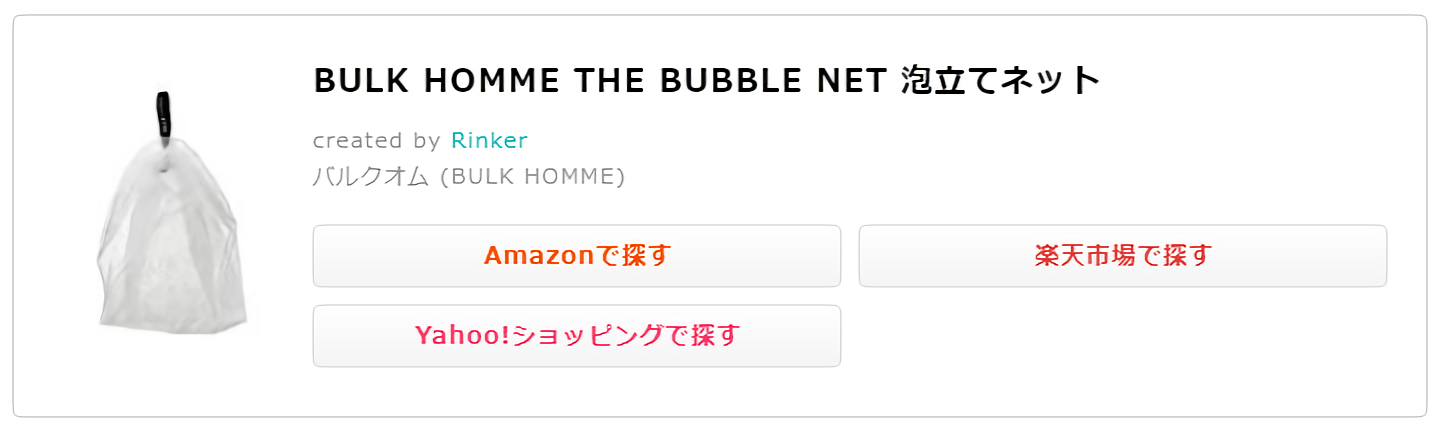Search for this product on Amazon
This screenshot has width=1440, height=428.
coord(577,256)
